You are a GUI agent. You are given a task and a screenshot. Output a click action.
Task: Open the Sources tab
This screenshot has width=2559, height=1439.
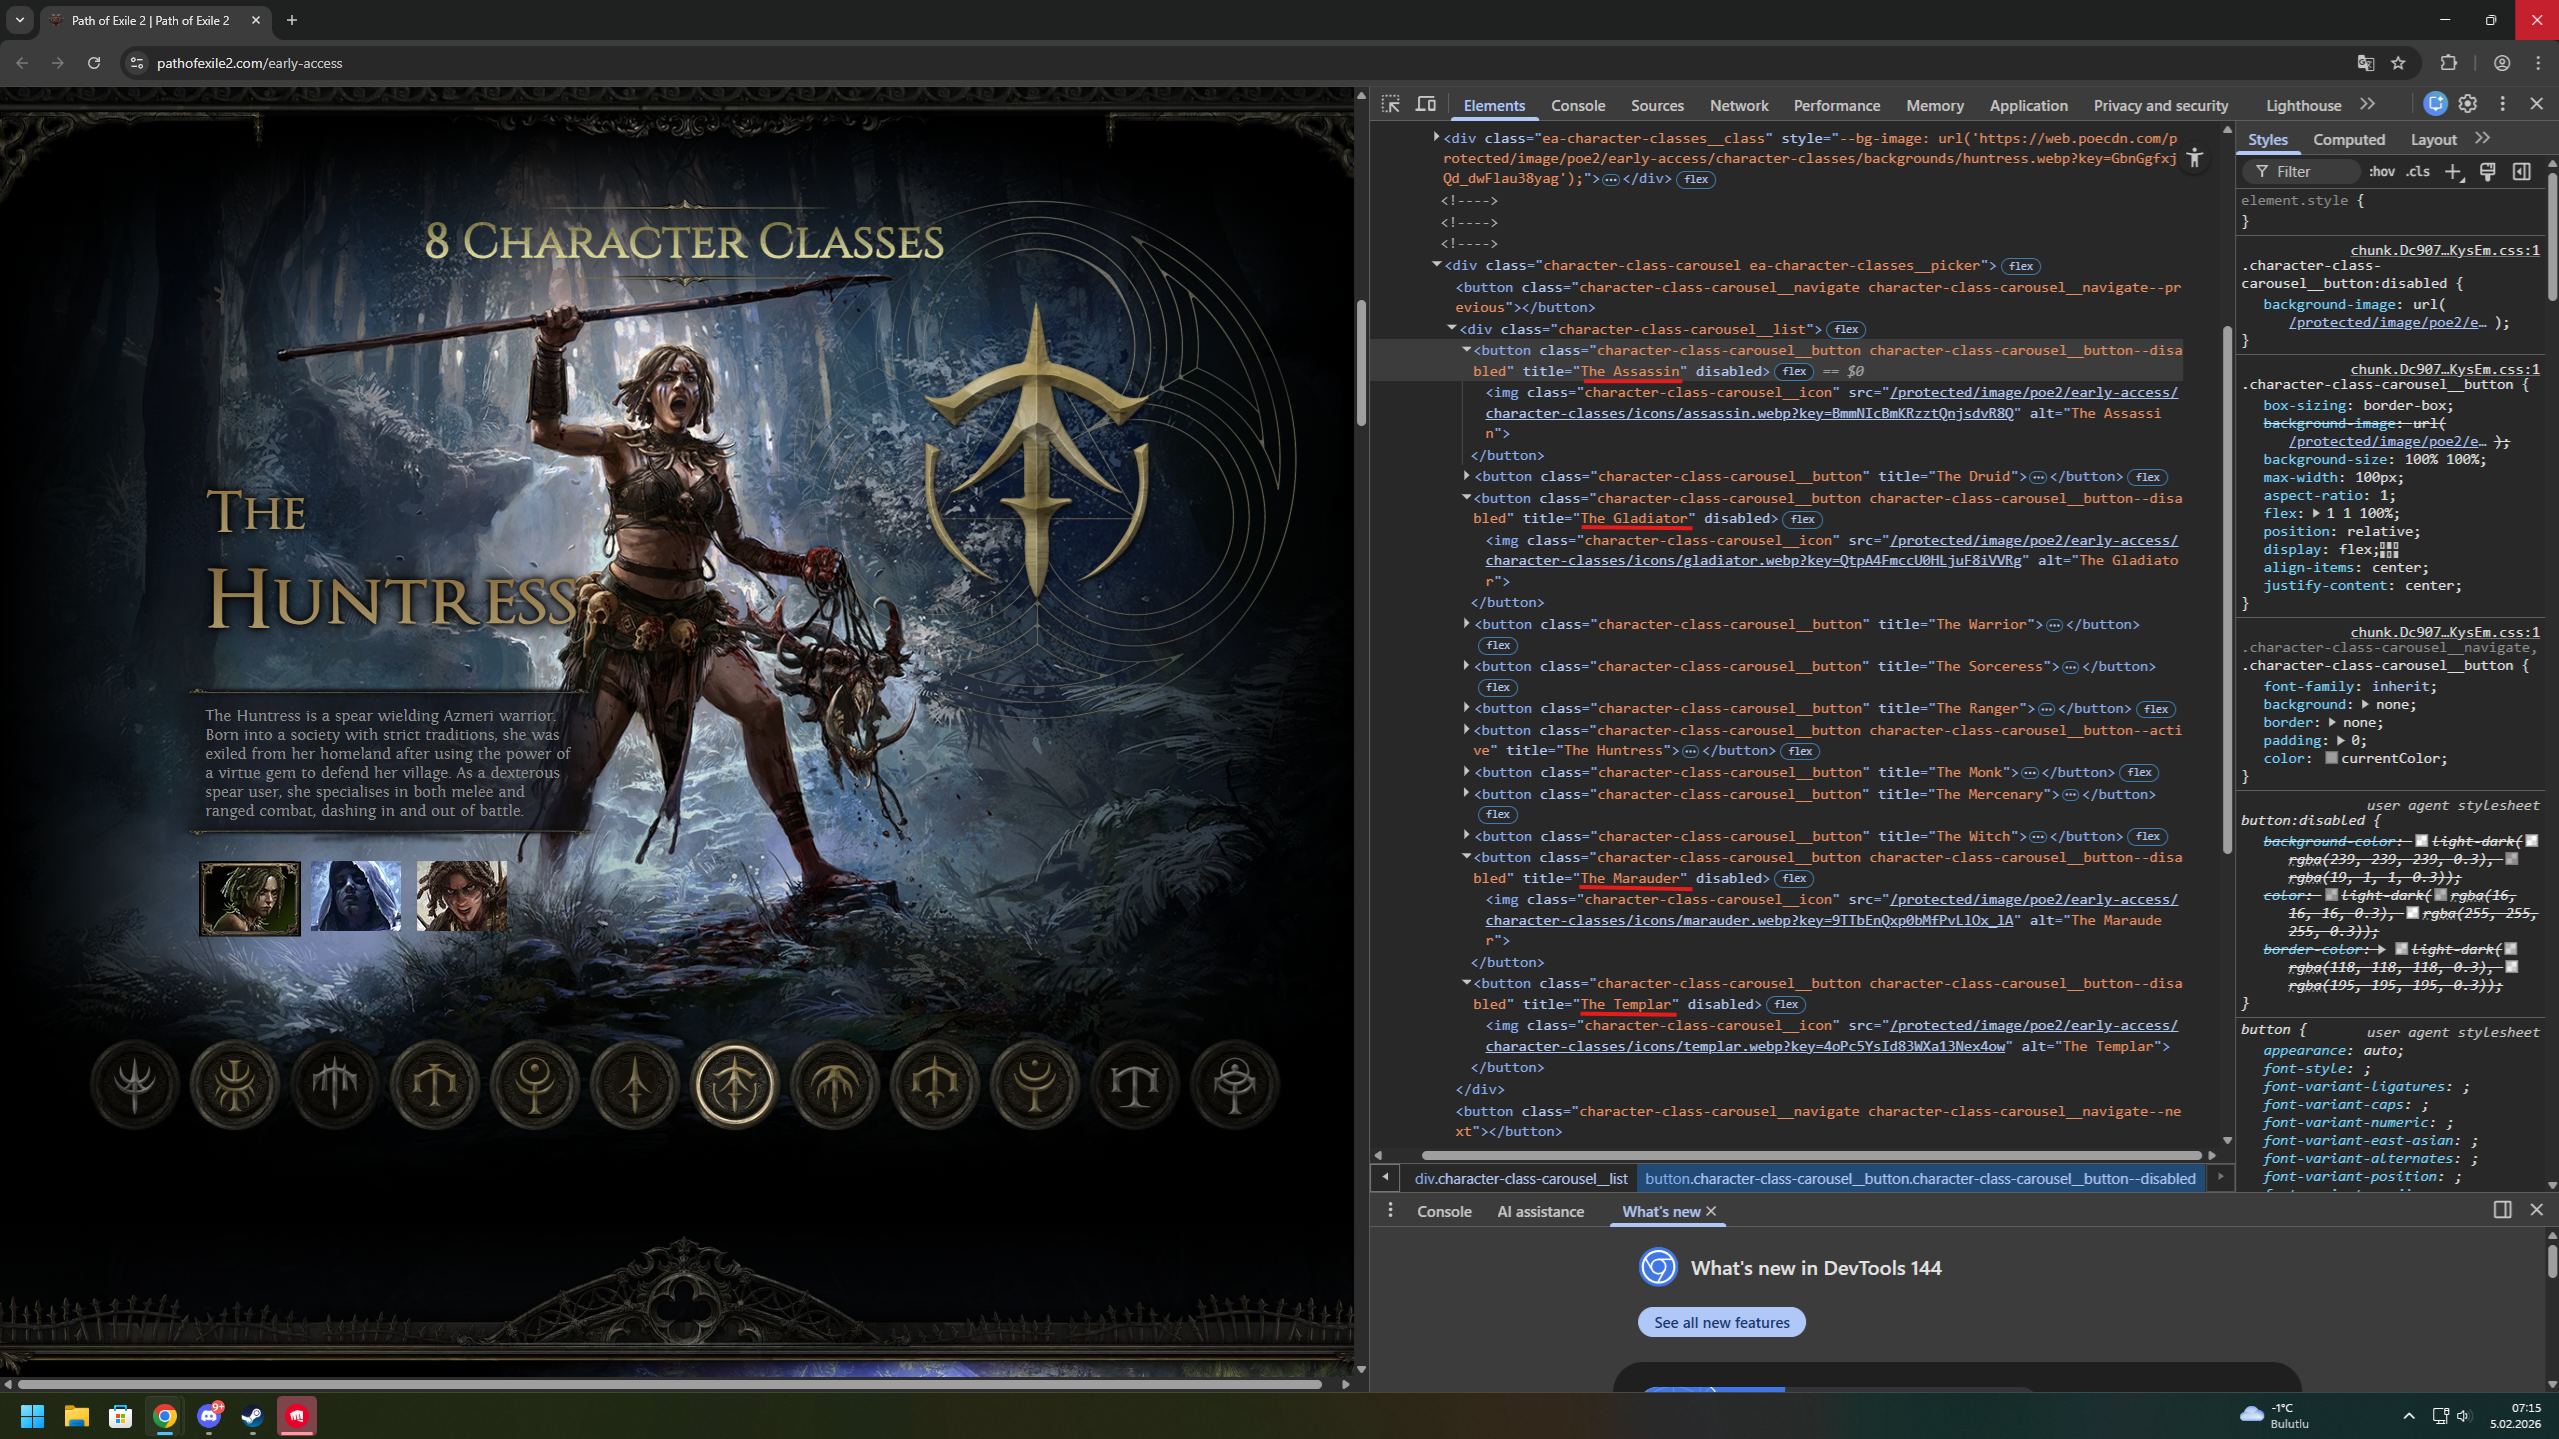pos(1657,105)
